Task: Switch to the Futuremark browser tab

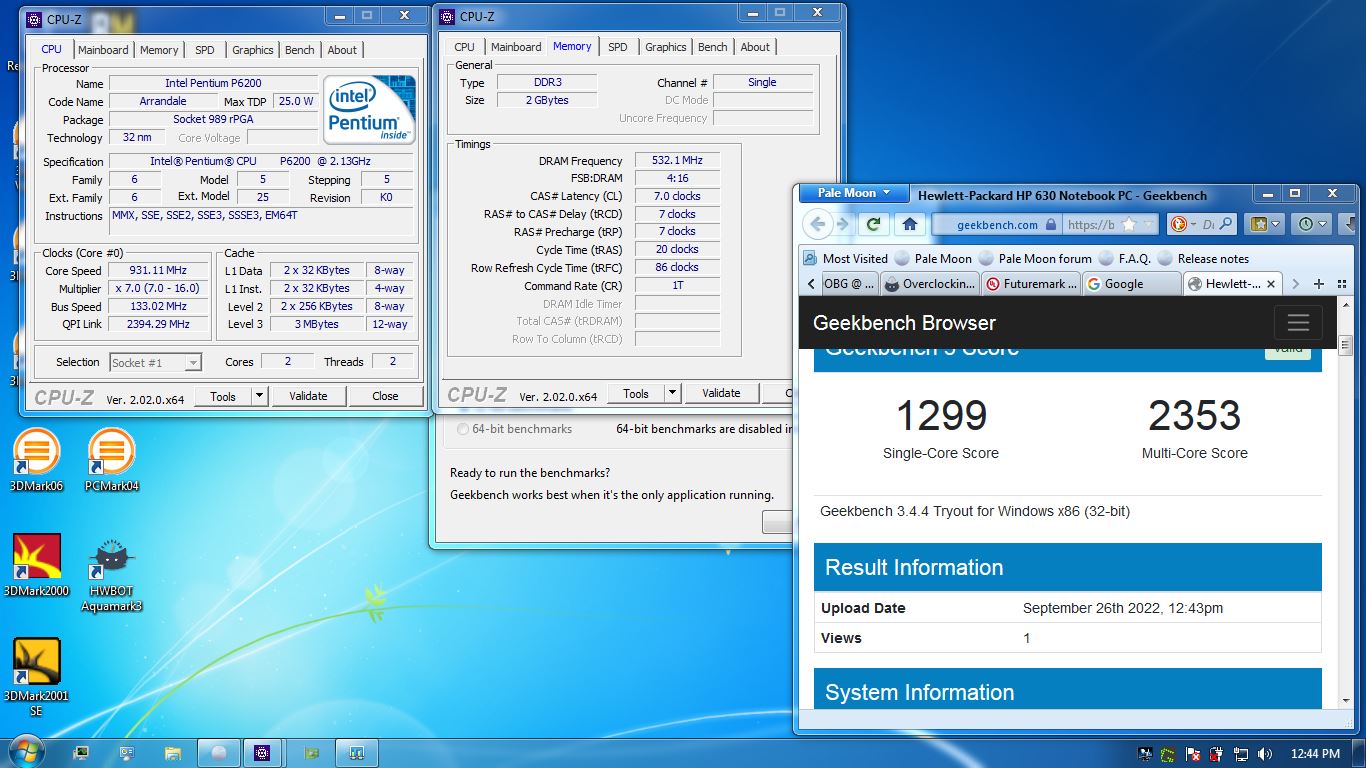Action: point(1031,284)
